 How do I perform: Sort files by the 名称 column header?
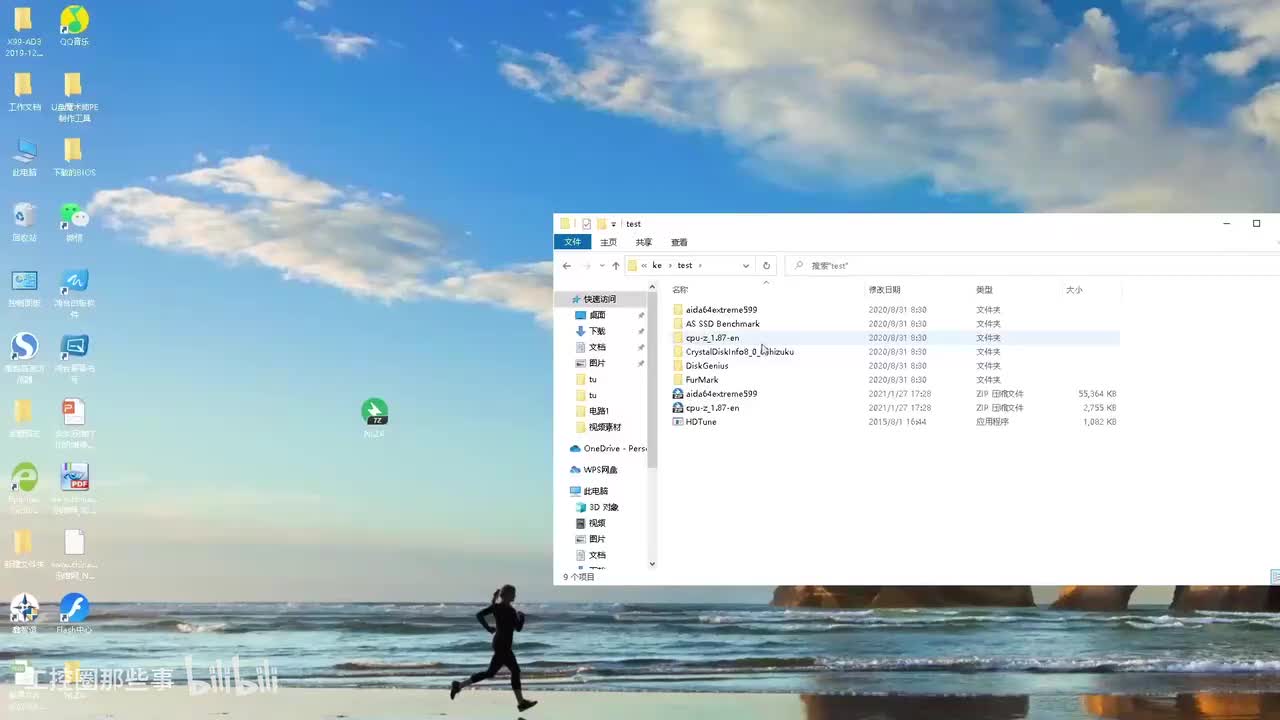point(680,290)
